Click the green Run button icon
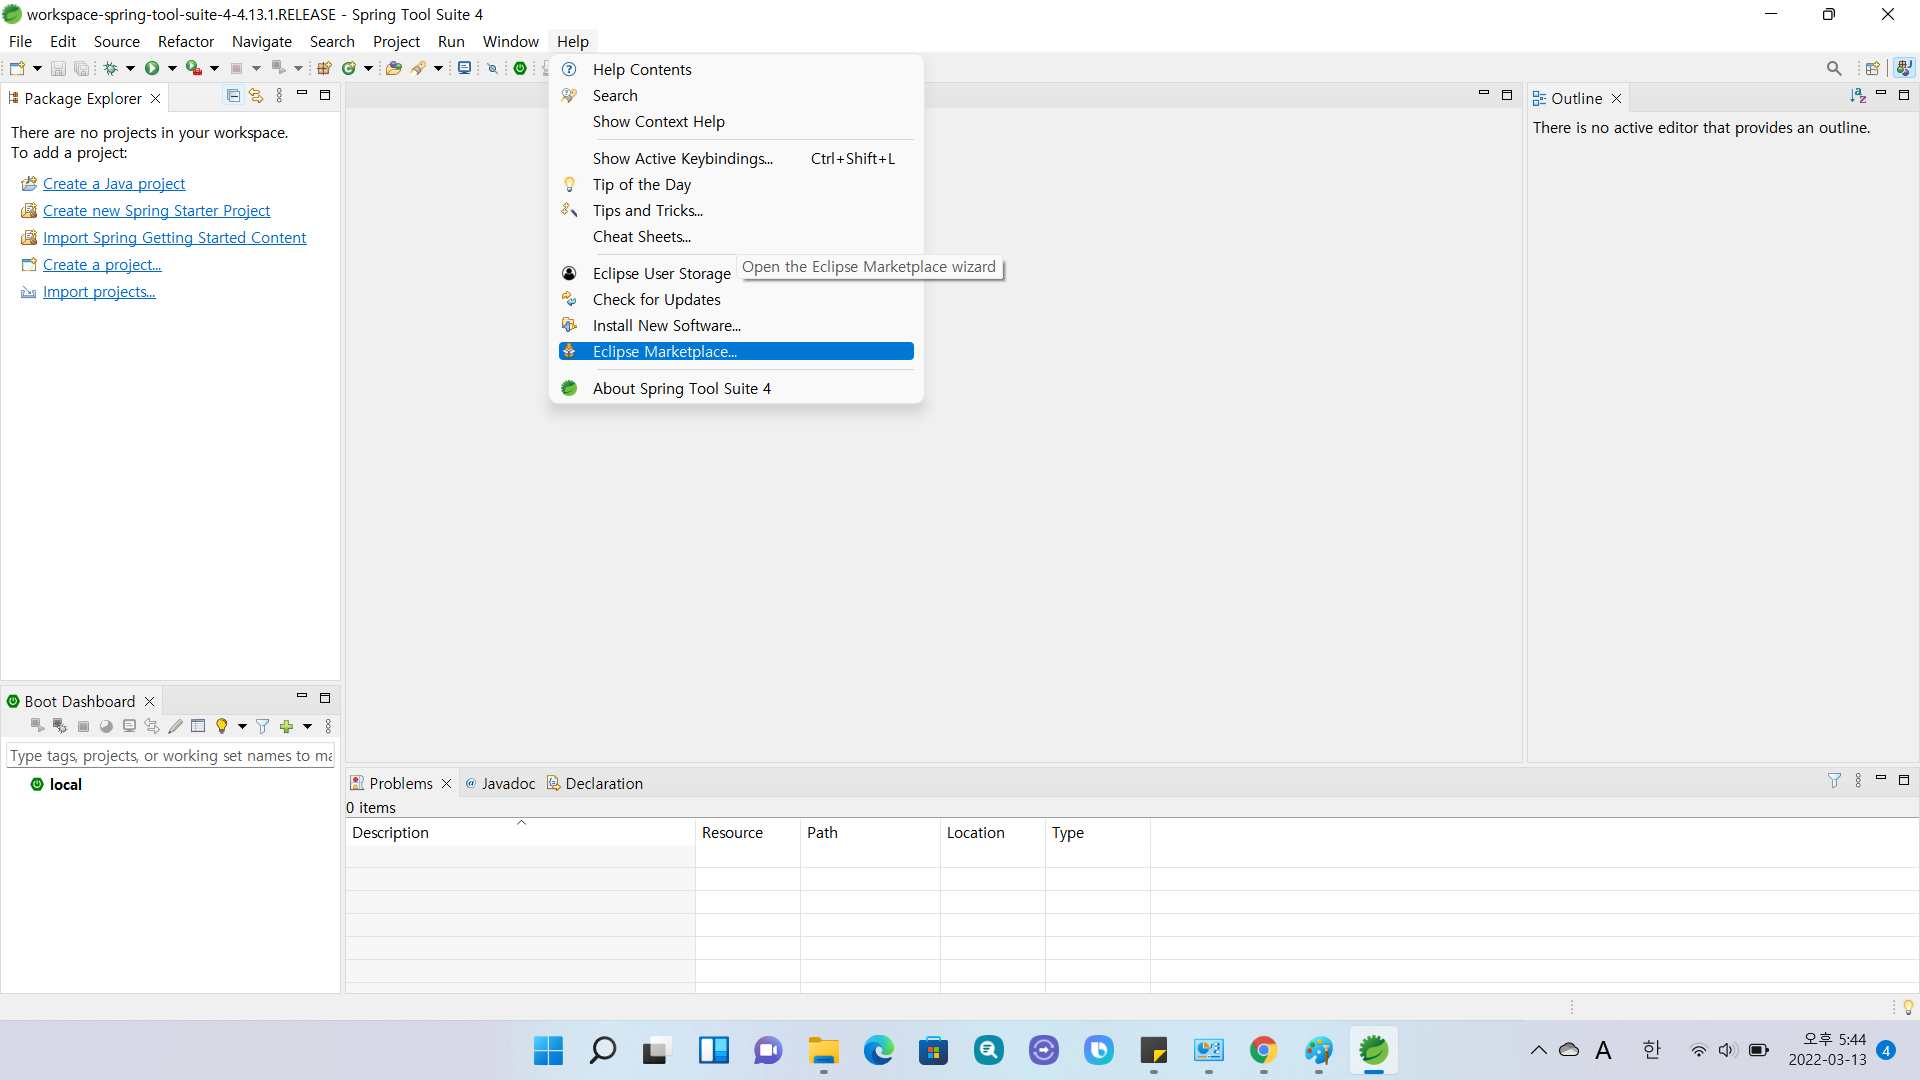 coord(152,68)
